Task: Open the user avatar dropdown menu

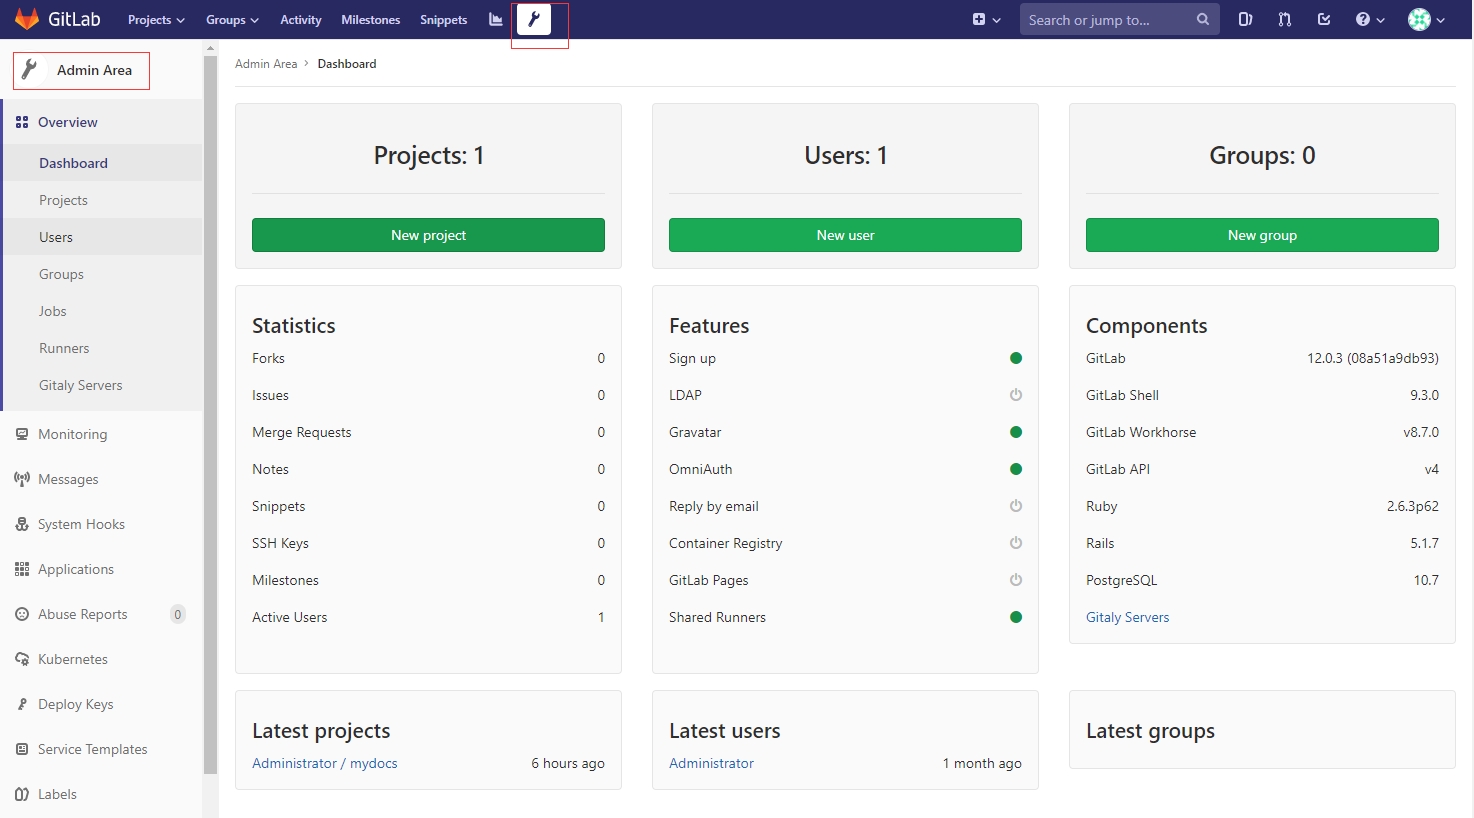Action: (1426, 20)
